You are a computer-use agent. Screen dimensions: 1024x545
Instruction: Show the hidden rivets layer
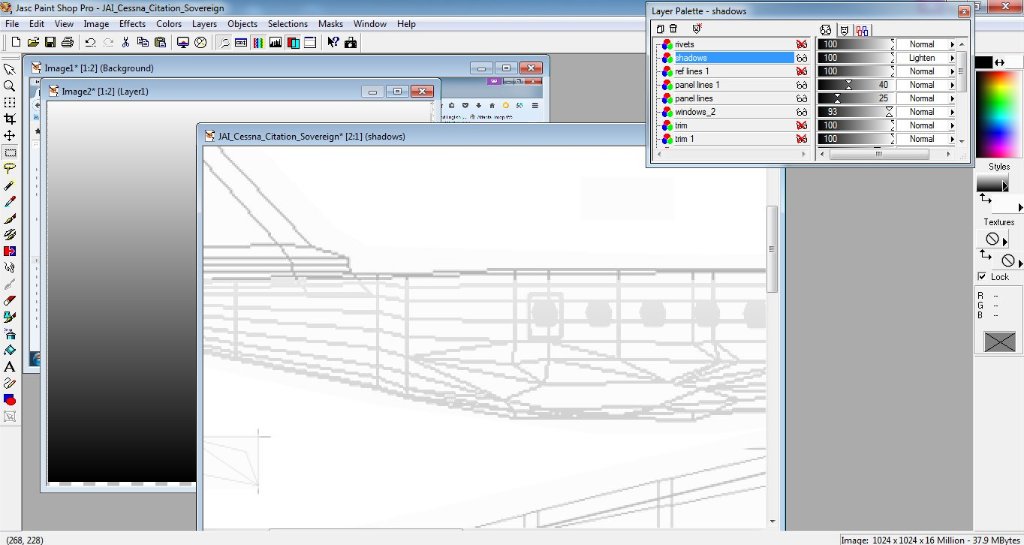click(x=801, y=45)
